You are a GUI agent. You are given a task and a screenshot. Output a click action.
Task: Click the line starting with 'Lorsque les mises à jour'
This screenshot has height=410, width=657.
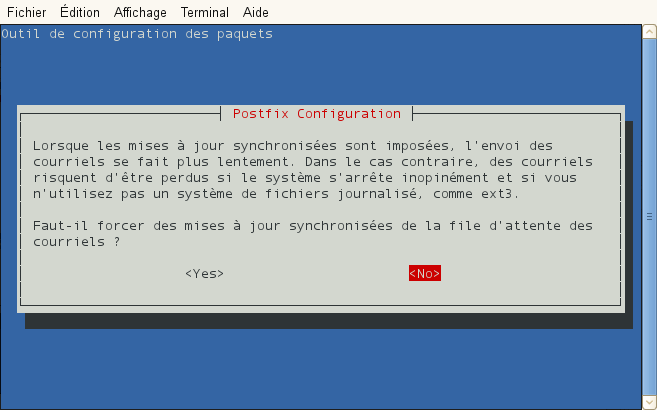point(293,146)
